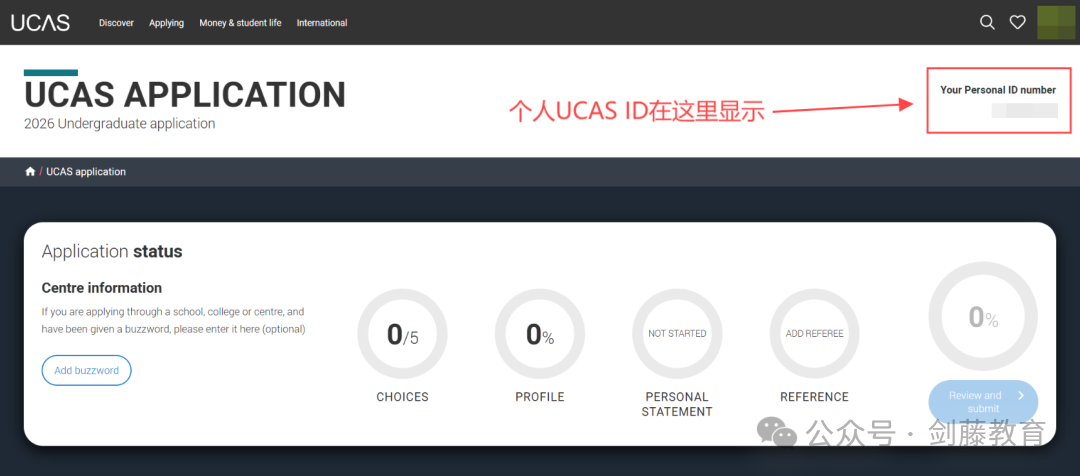Click the ADD REFEREE reference circle
Screen dimensions: 1080x476
coord(814,334)
